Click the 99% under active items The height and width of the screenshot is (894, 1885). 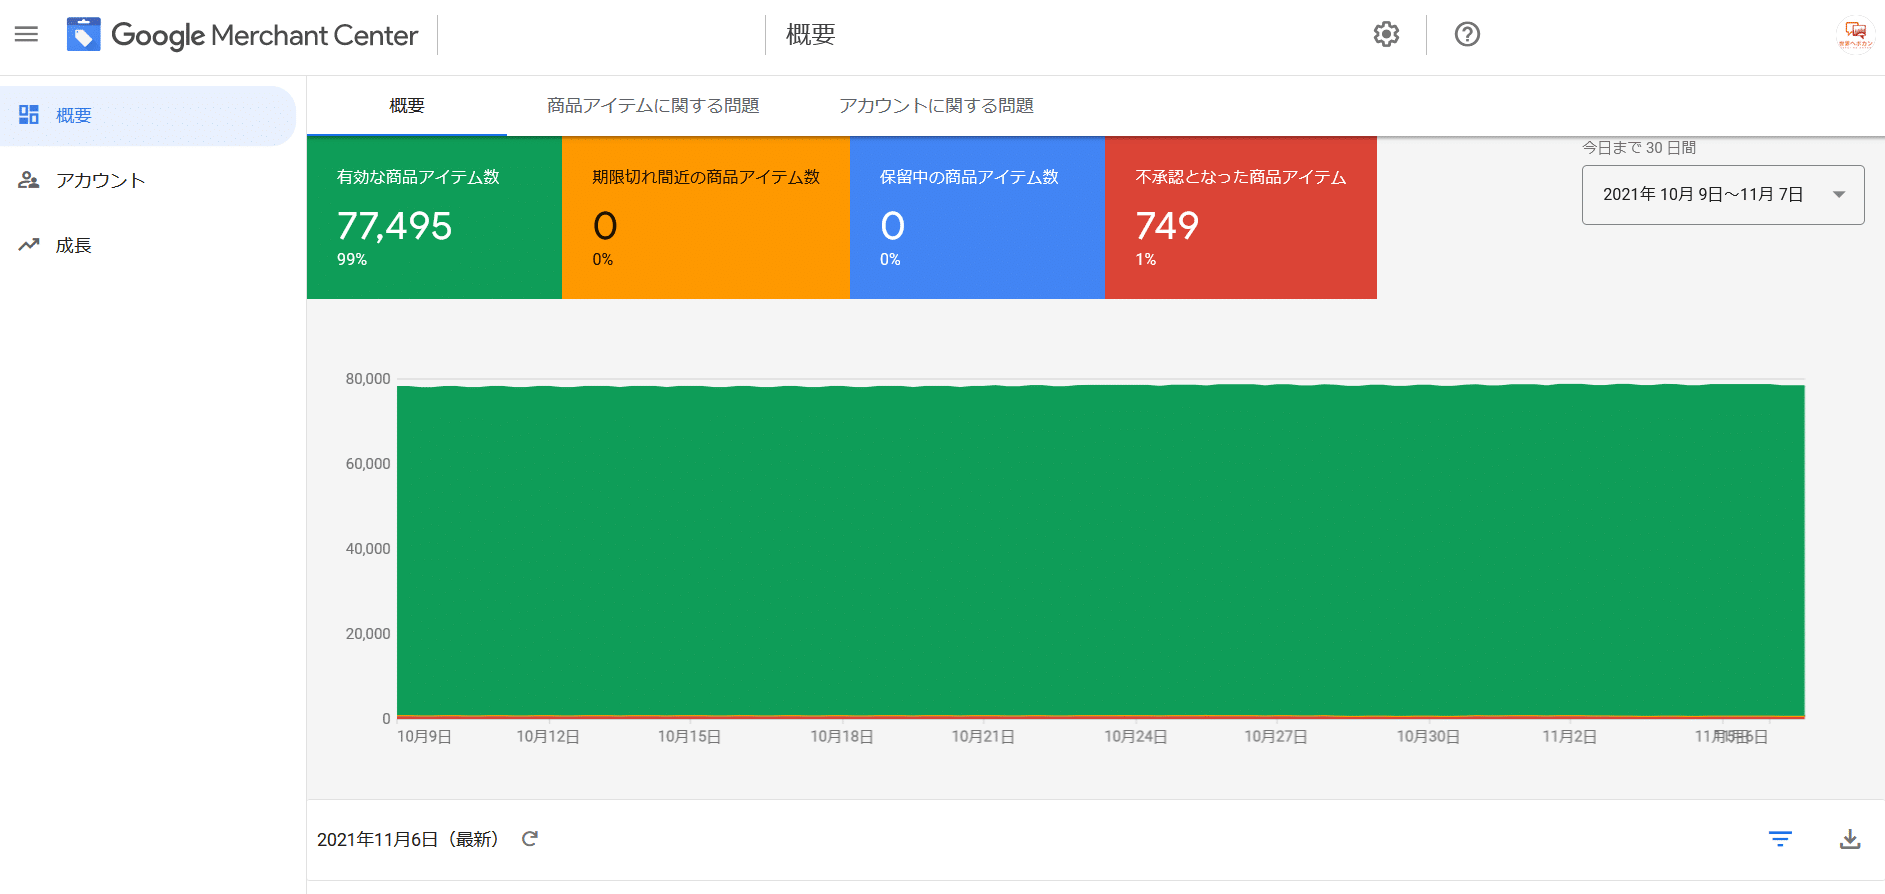click(352, 260)
